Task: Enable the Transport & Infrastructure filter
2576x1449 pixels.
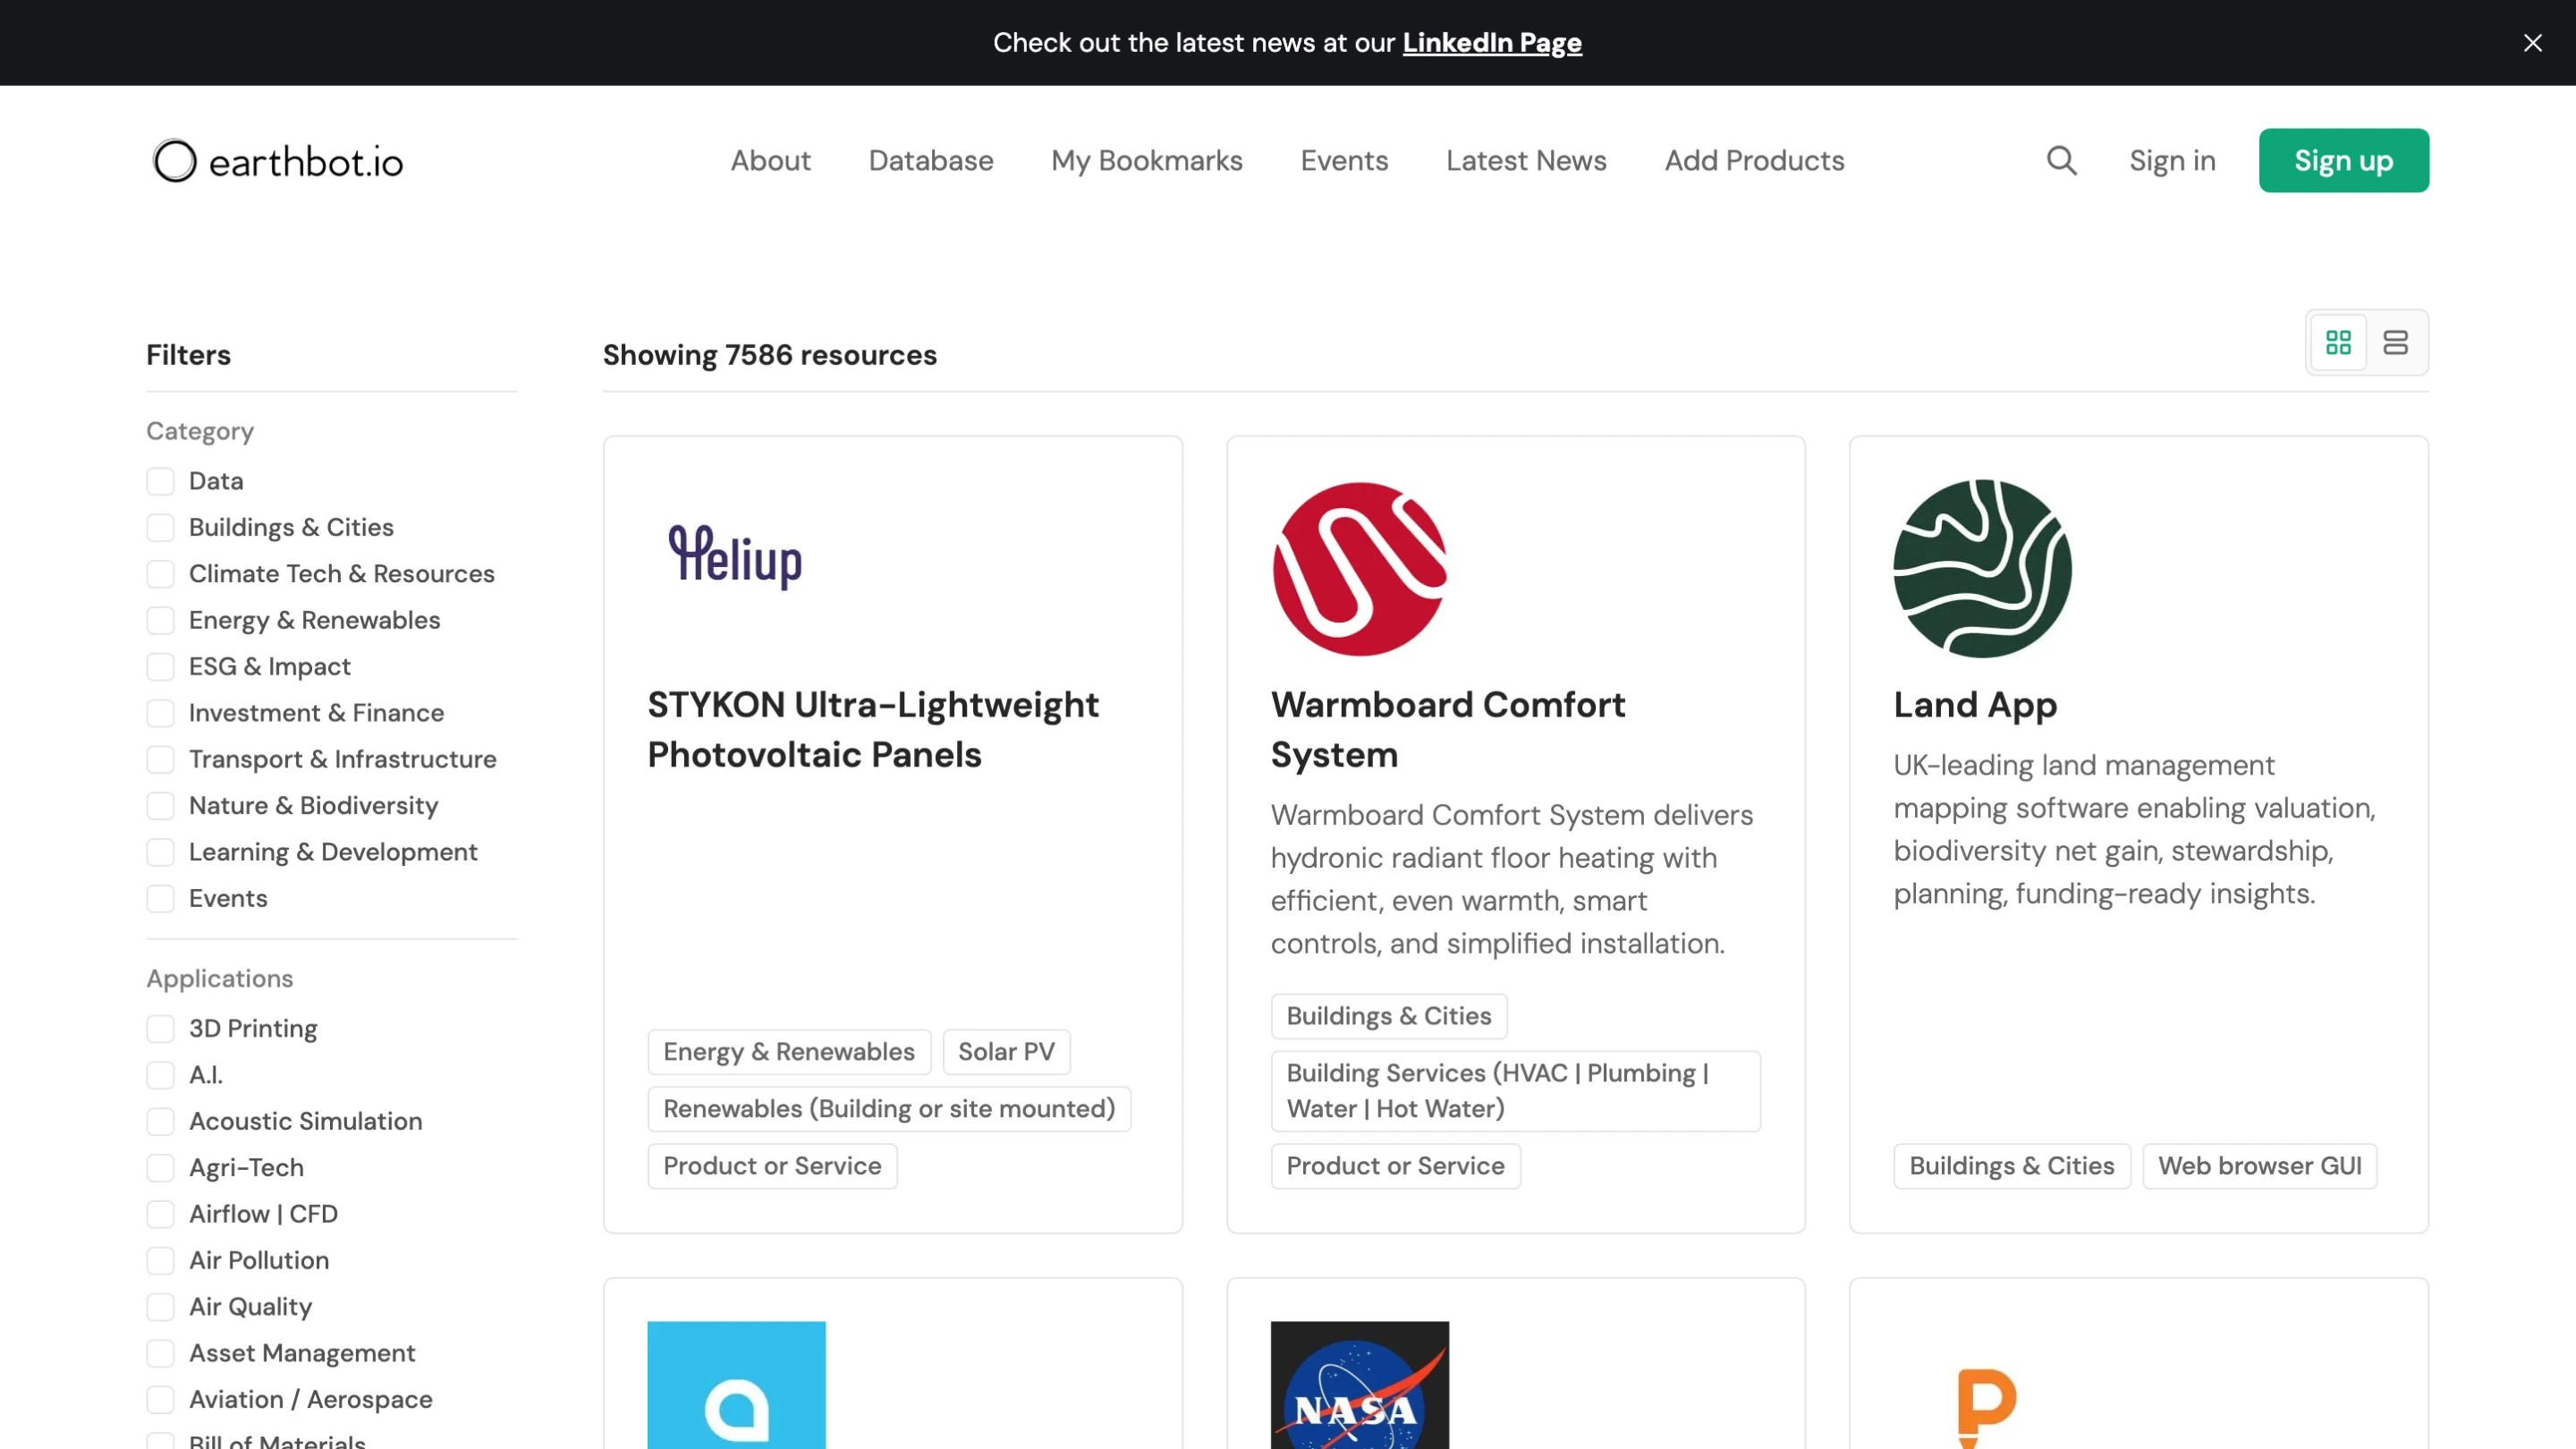Action: coord(160,759)
